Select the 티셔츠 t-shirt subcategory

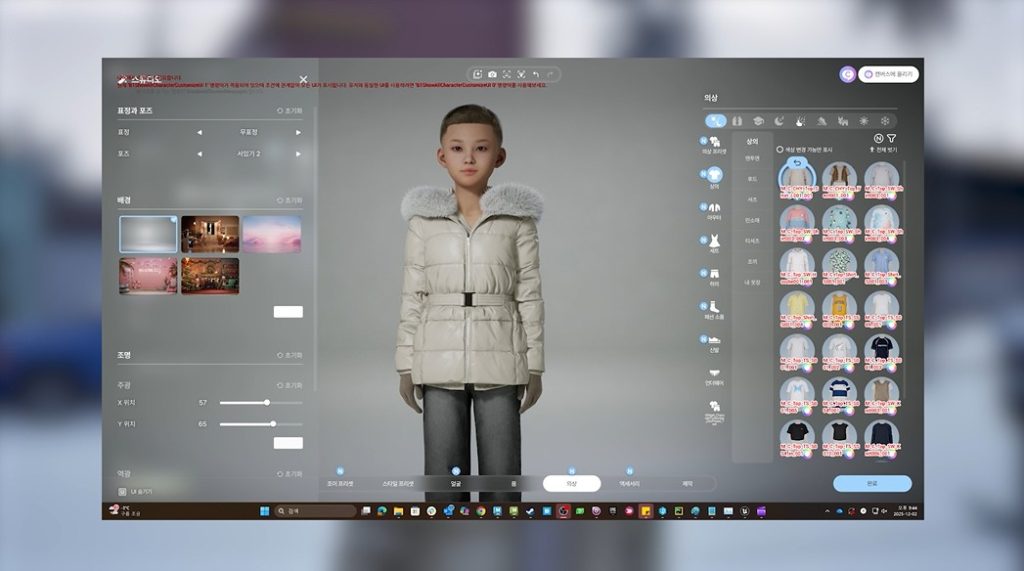coord(752,241)
